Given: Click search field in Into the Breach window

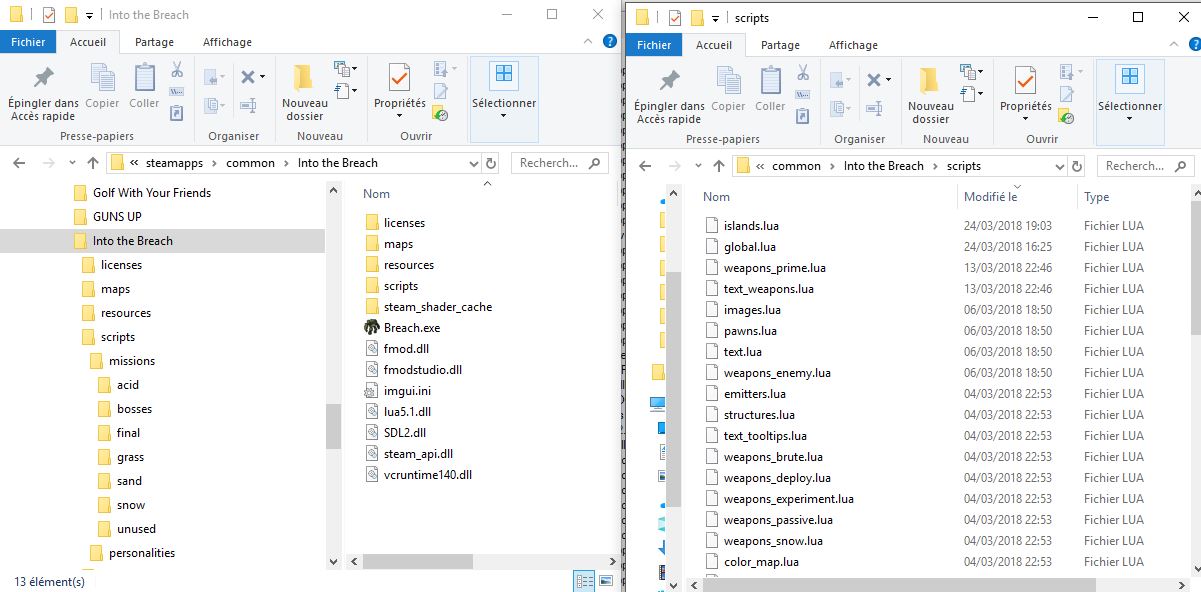Looking at the screenshot, I should tap(549, 163).
